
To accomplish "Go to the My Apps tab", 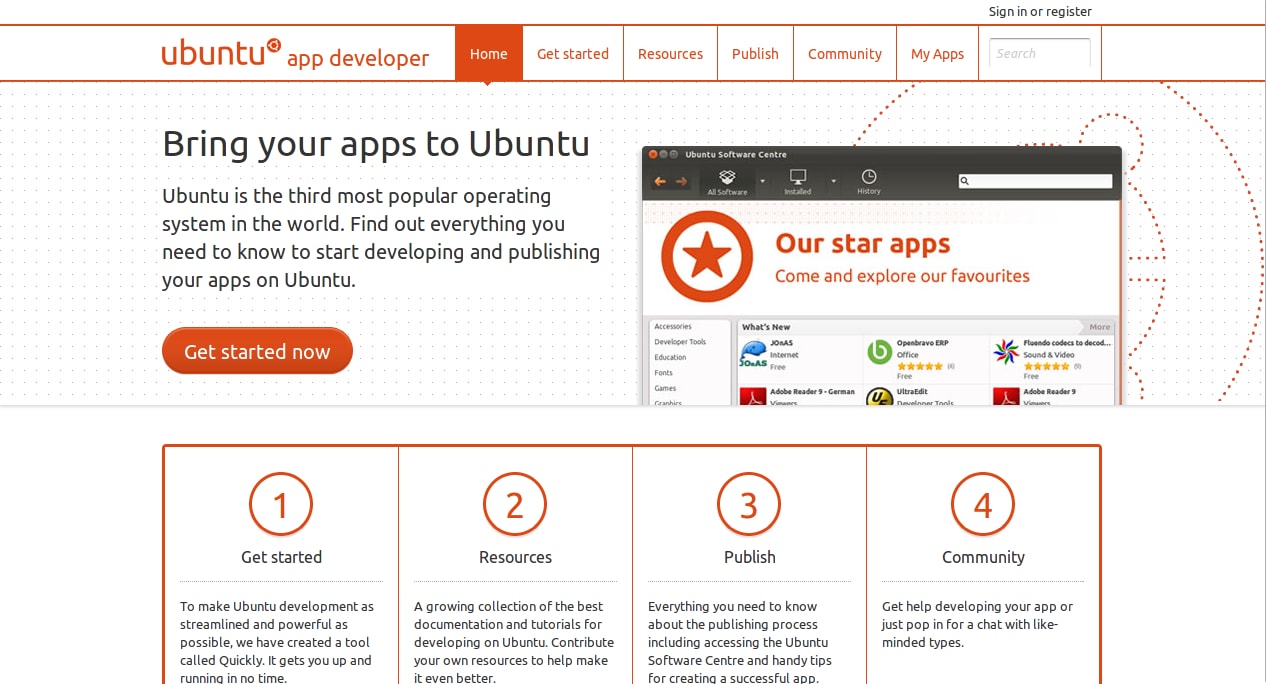I will tap(937, 54).
